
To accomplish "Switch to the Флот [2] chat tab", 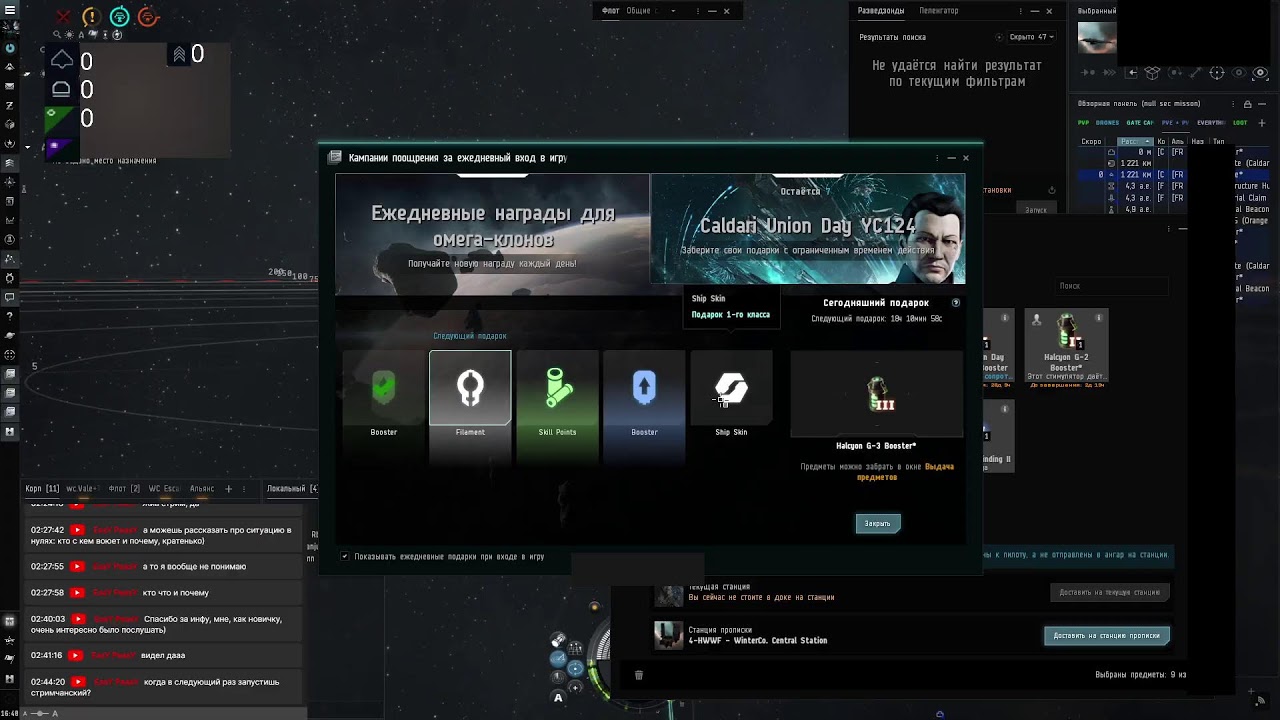I will (x=124, y=489).
